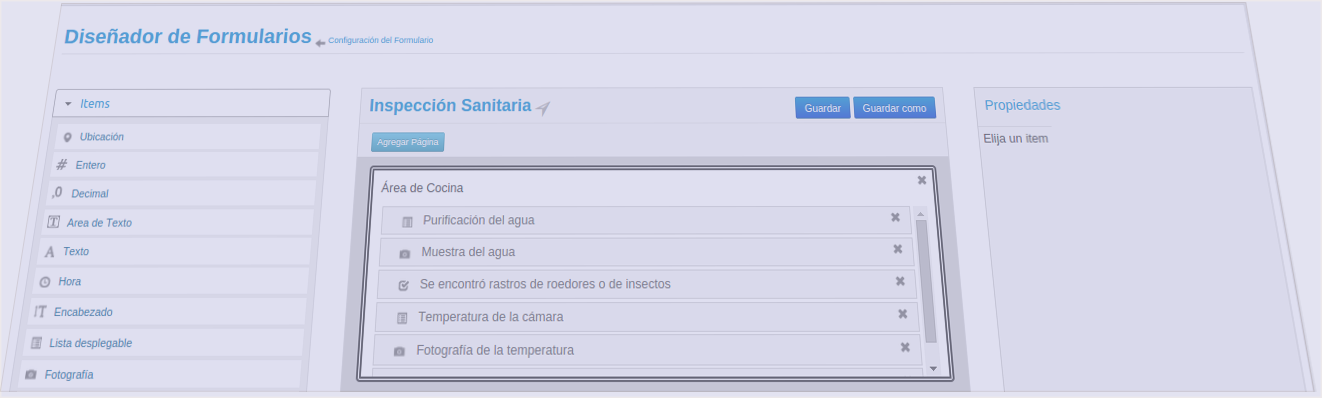1322x398 pixels.
Task: Select the Hora item label
Action: click(x=70, y=282)
